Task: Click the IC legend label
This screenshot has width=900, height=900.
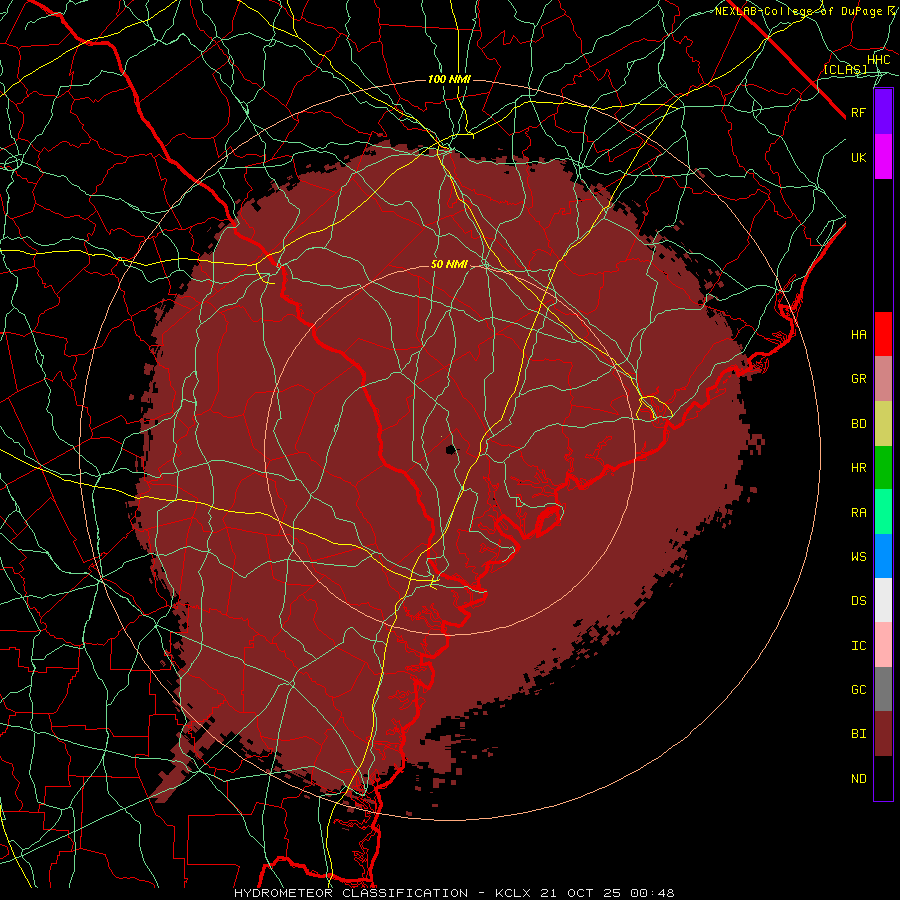Action: [x=859, y=646]
